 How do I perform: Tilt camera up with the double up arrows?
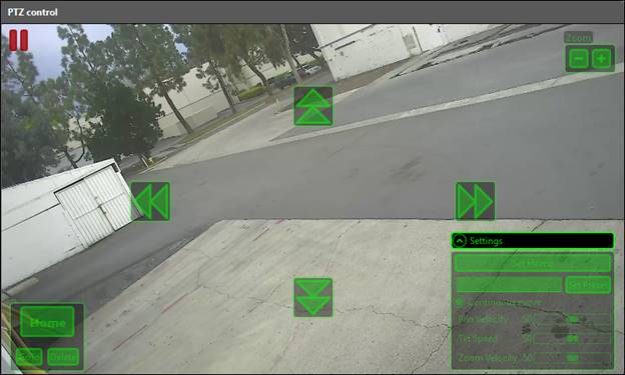click(x=313, y=106)
